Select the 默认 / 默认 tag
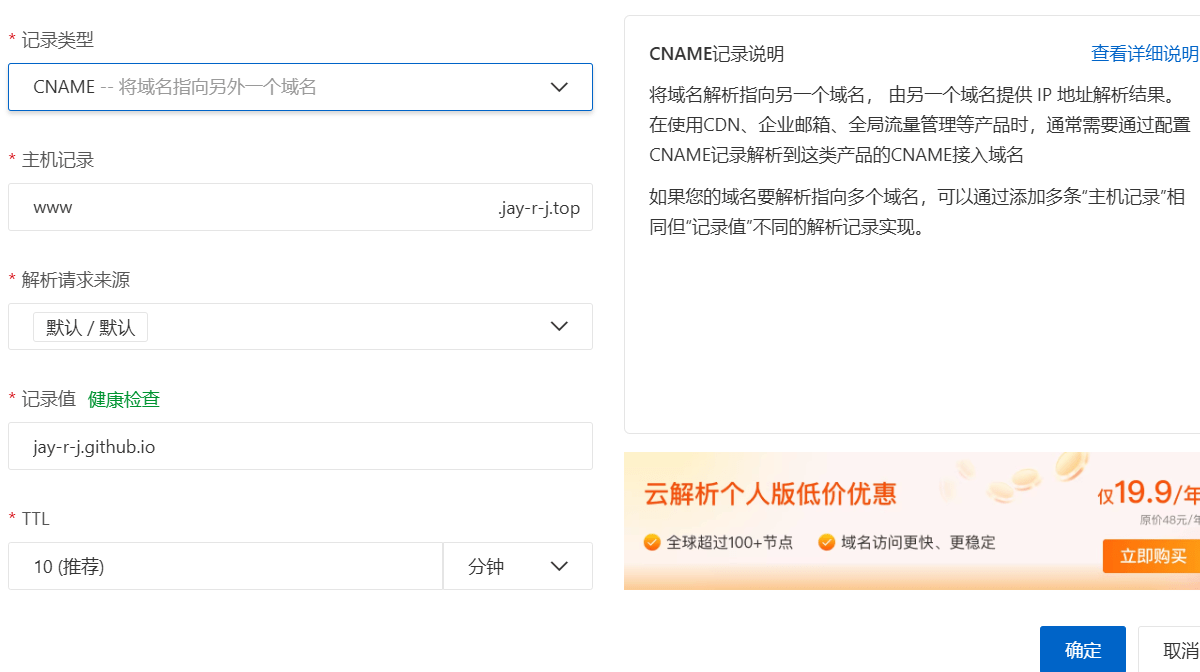The image size is (1200, 672). point(90,327)
